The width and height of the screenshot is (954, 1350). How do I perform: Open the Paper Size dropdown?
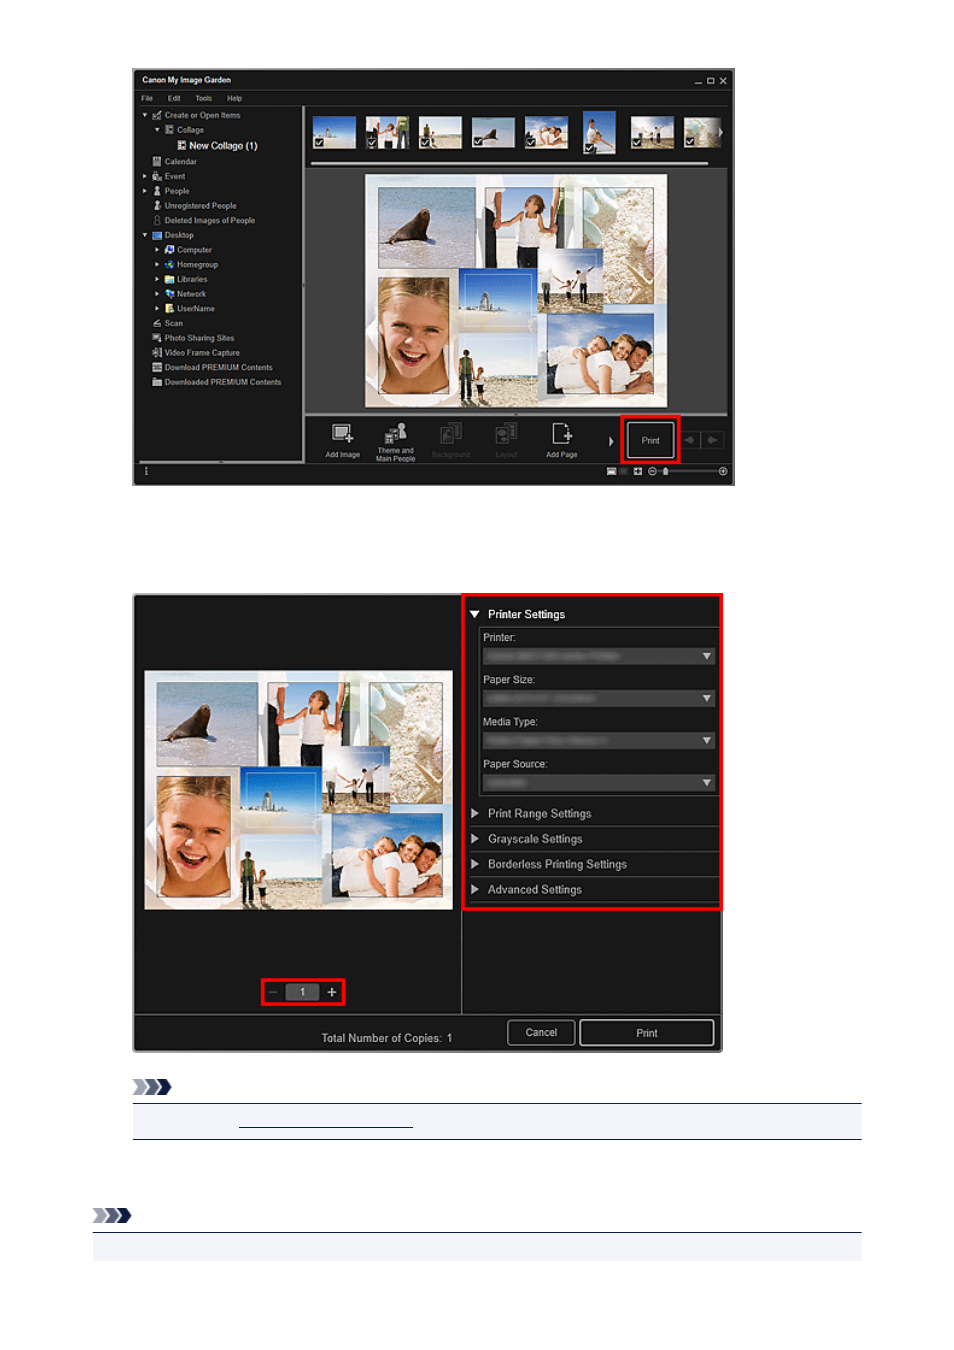(599, 698)
